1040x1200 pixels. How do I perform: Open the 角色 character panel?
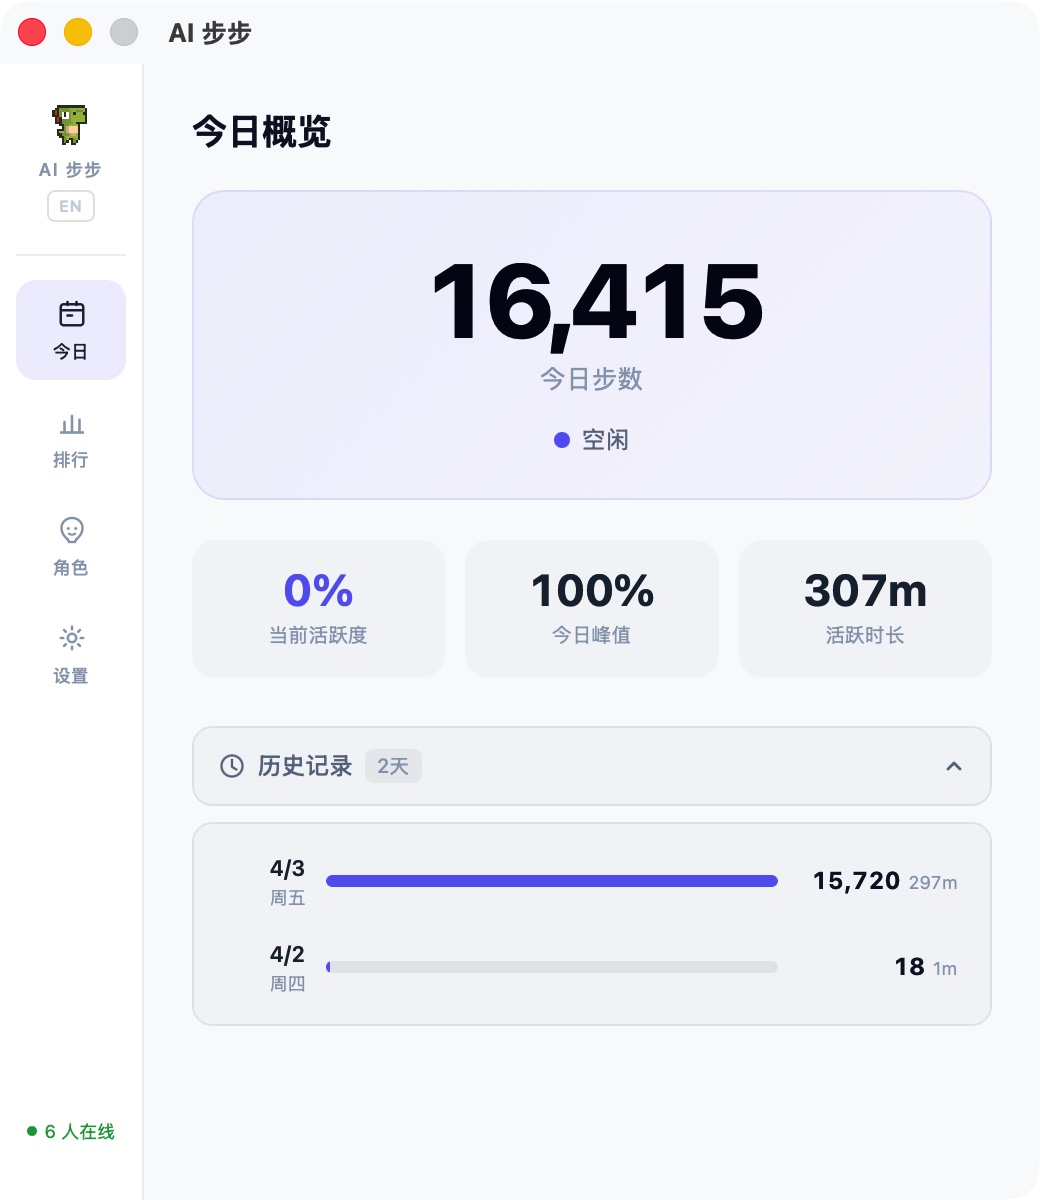coord(71,548)
